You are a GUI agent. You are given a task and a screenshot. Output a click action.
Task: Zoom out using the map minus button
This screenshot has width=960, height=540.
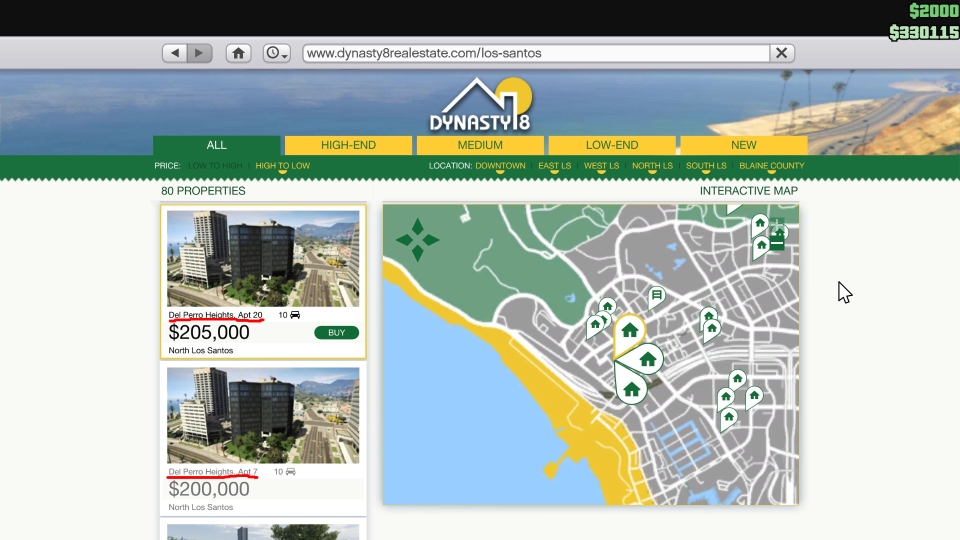coord(777,244)
